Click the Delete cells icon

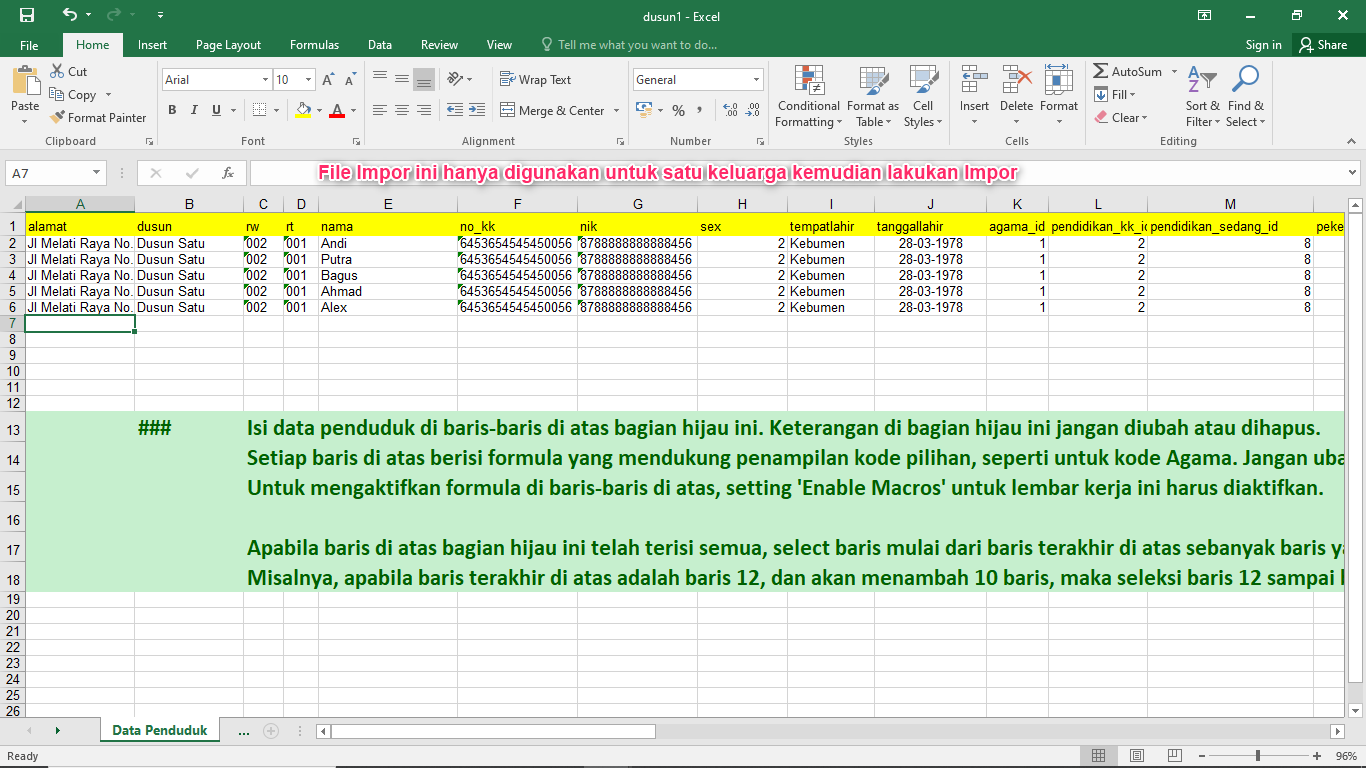pos(1016,80)
